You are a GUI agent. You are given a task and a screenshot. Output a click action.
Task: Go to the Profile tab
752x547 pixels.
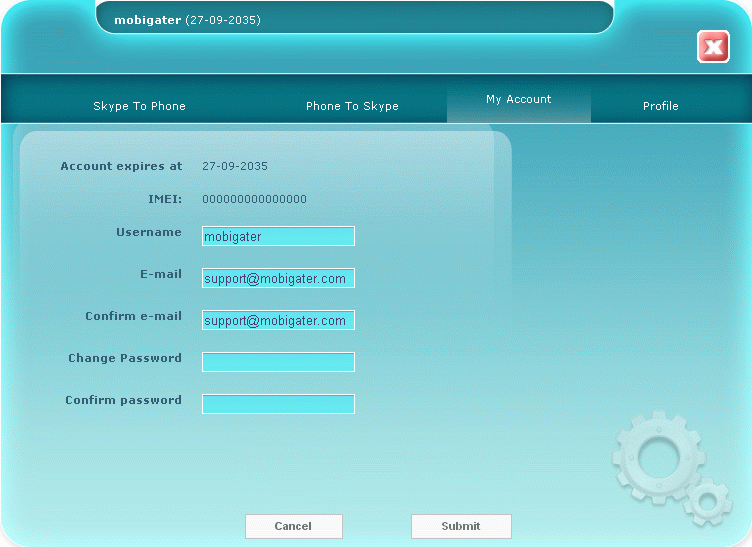(660, 106)
